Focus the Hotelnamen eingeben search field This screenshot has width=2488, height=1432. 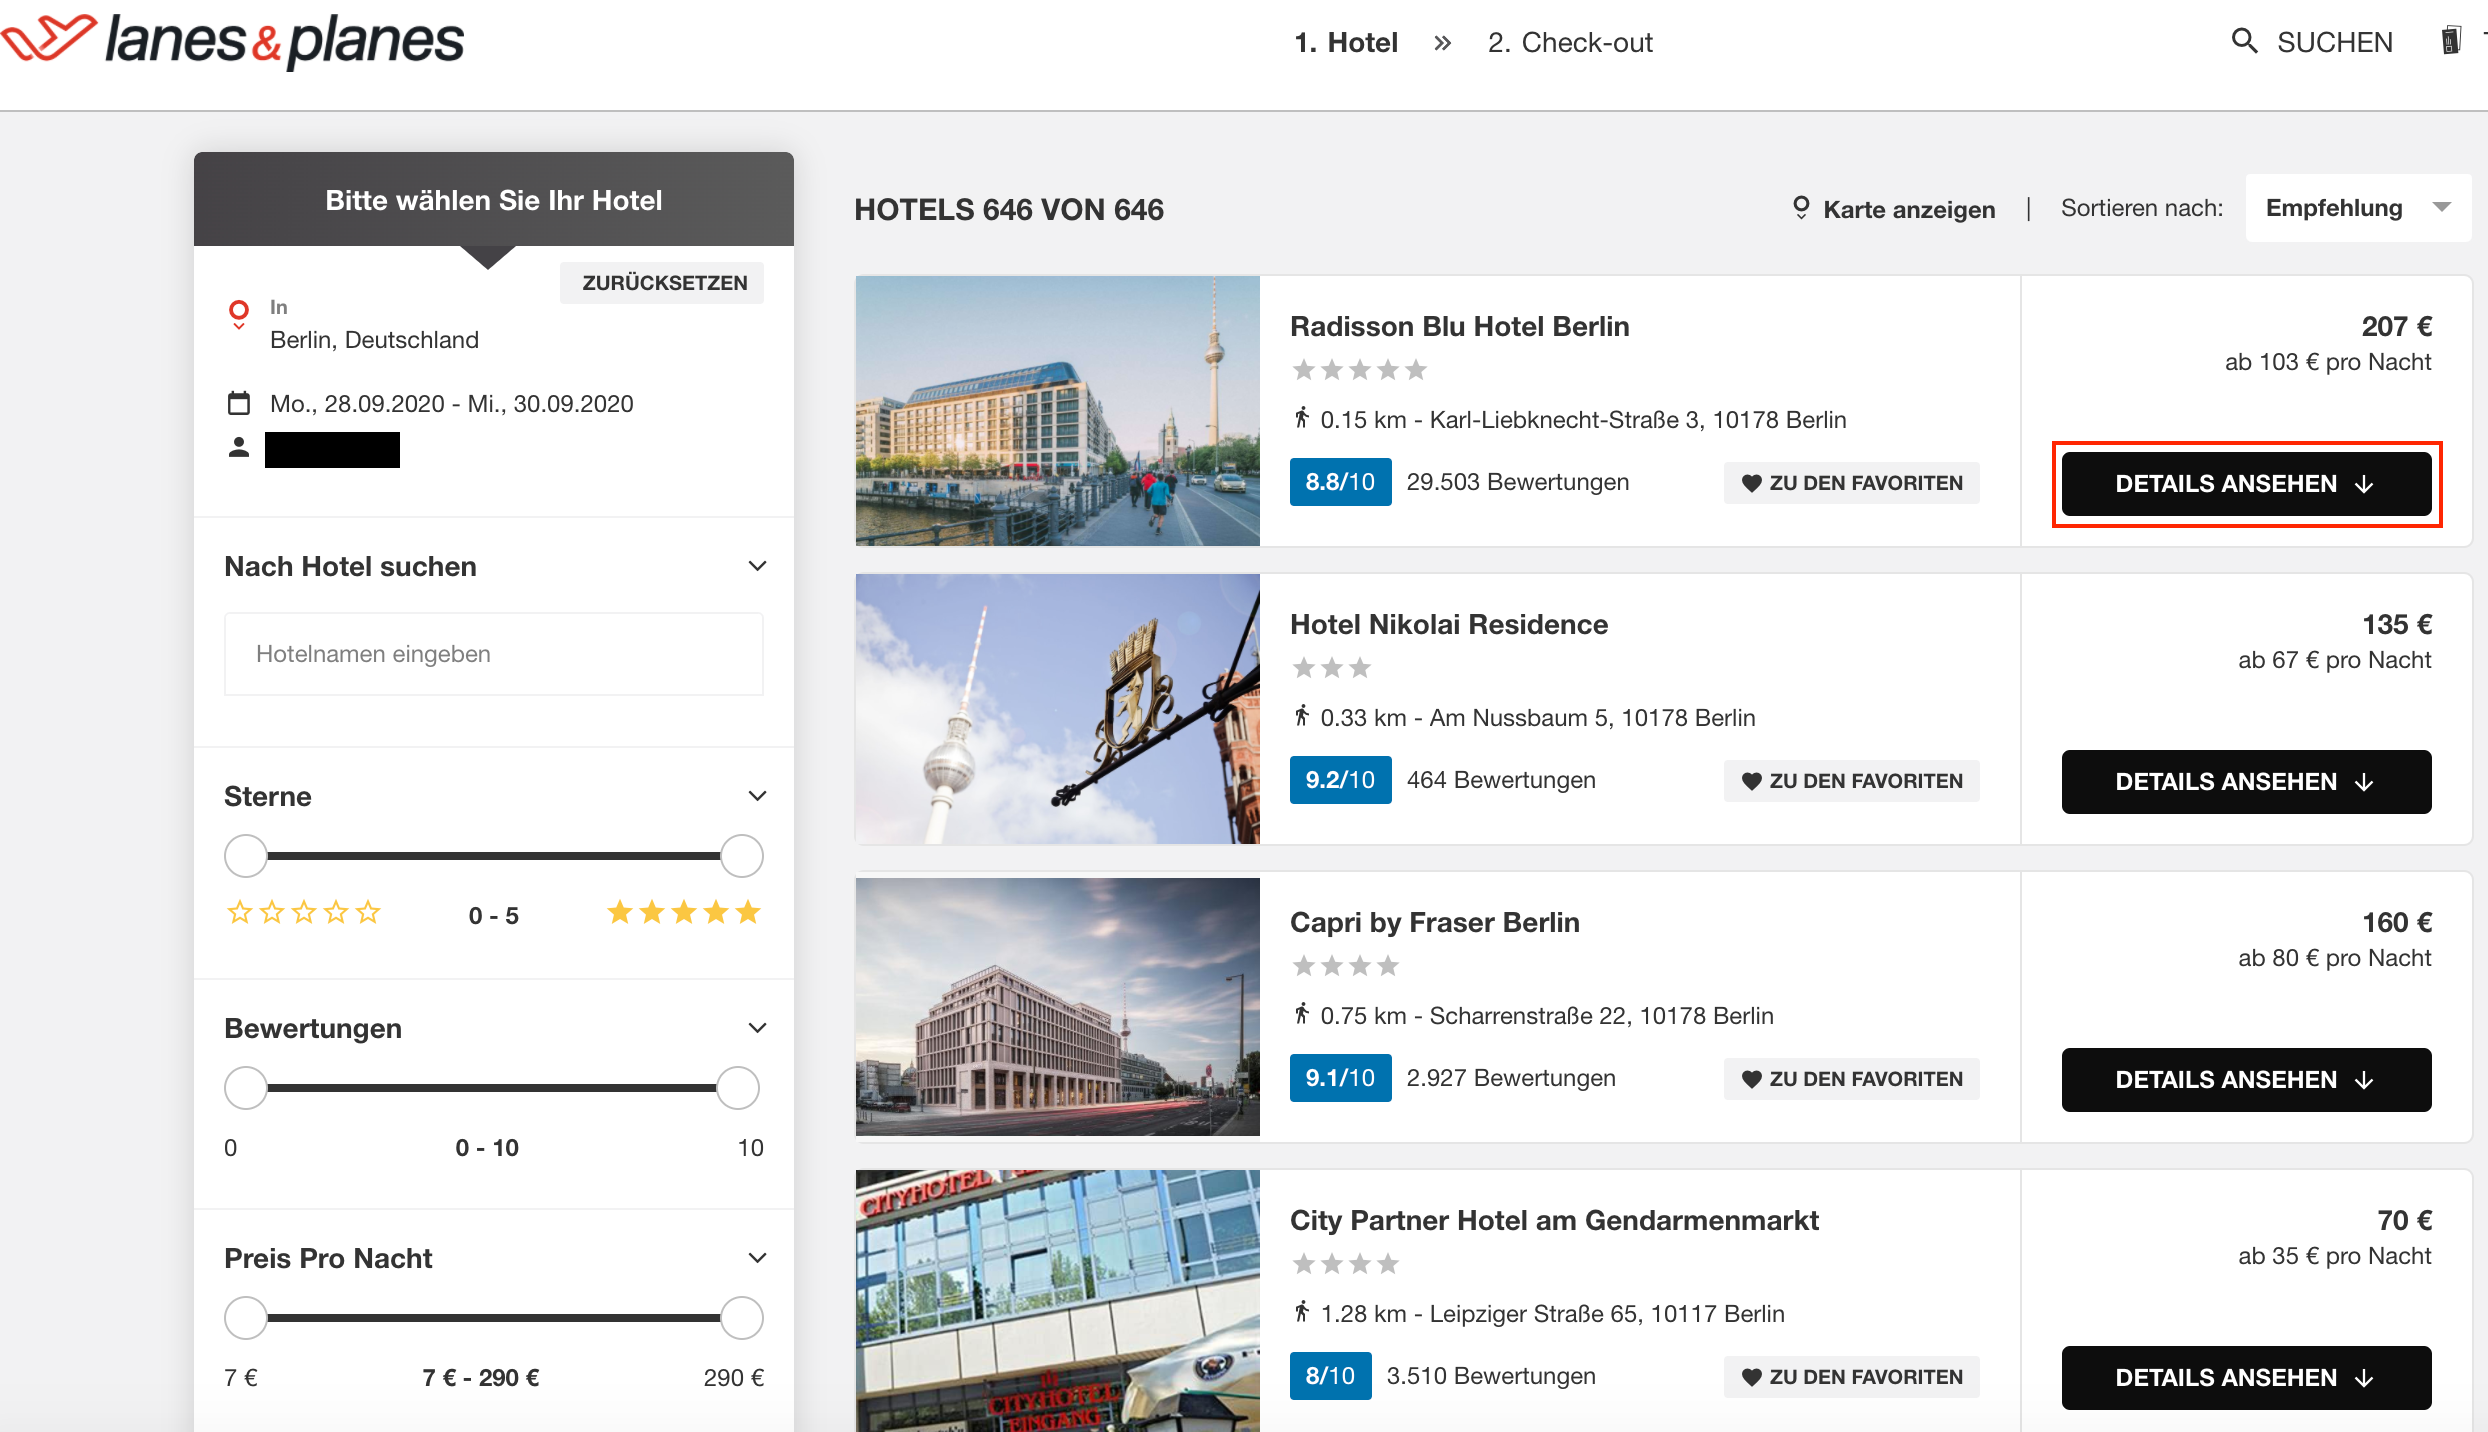coord(494,654)
